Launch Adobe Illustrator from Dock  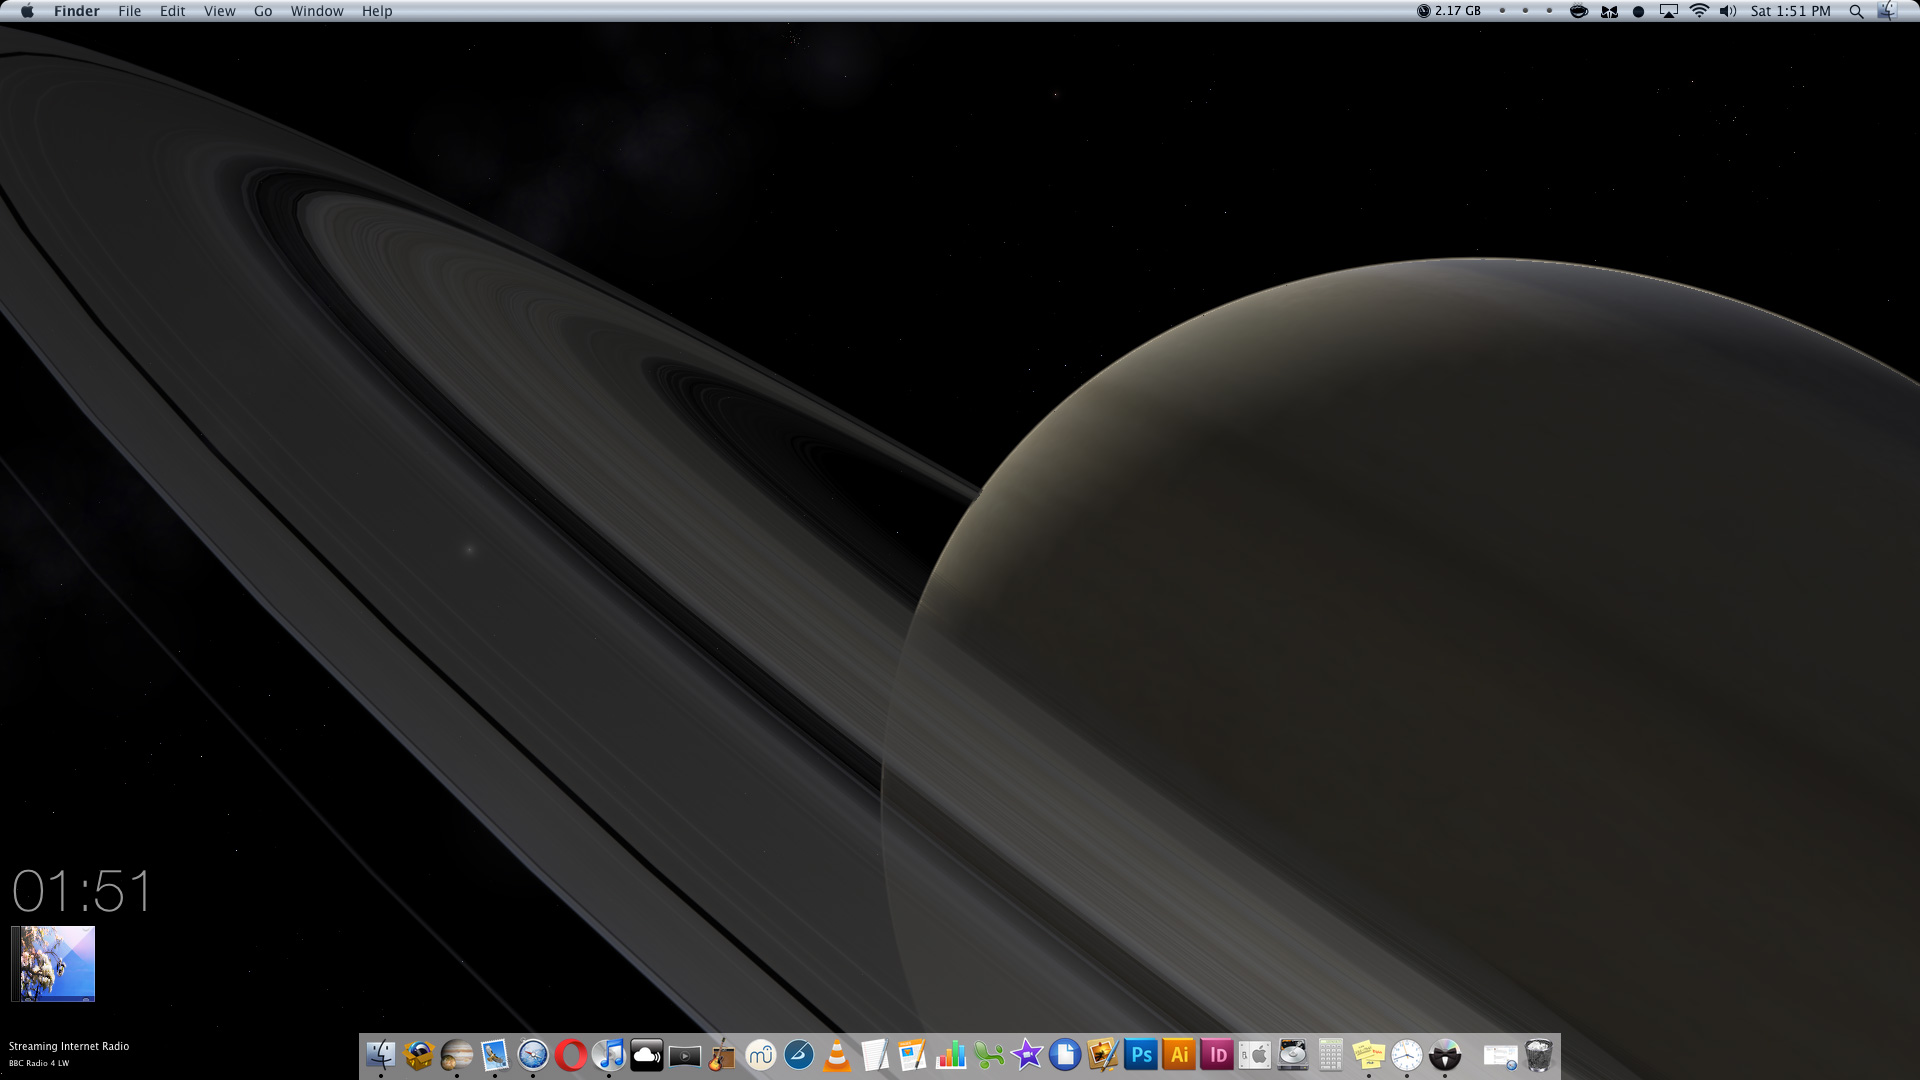click(x=1179, y=1055)
